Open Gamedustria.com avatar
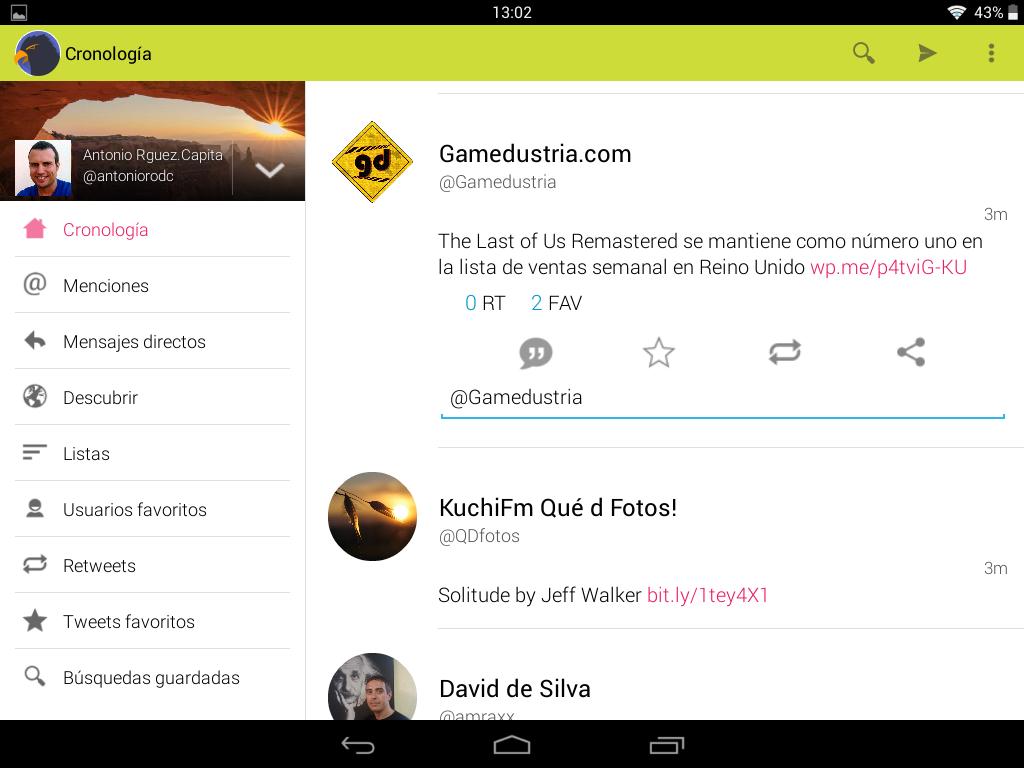The height and width of the screenshot is (768, 1024). 372,162
